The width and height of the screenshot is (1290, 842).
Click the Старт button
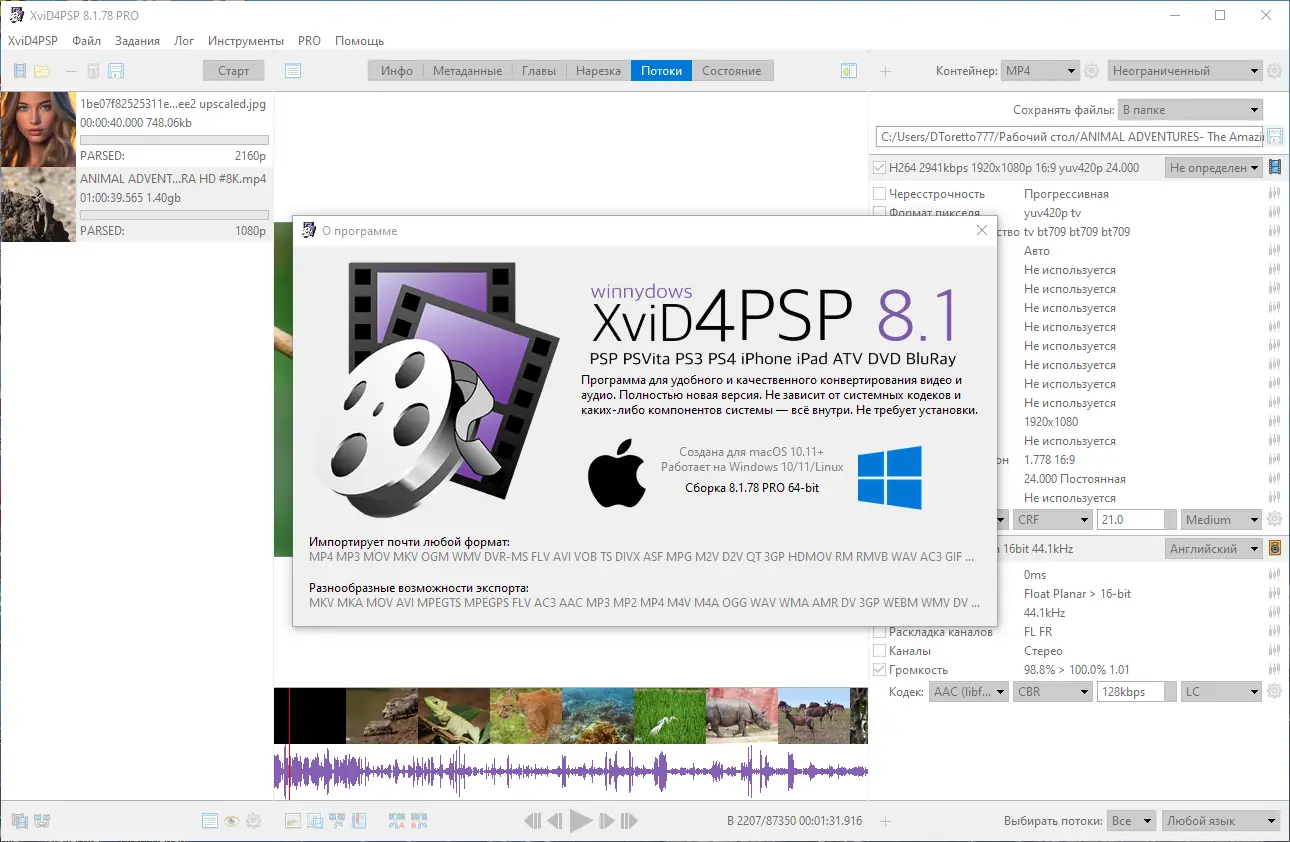pyautogui.click(x=234, y=71)
